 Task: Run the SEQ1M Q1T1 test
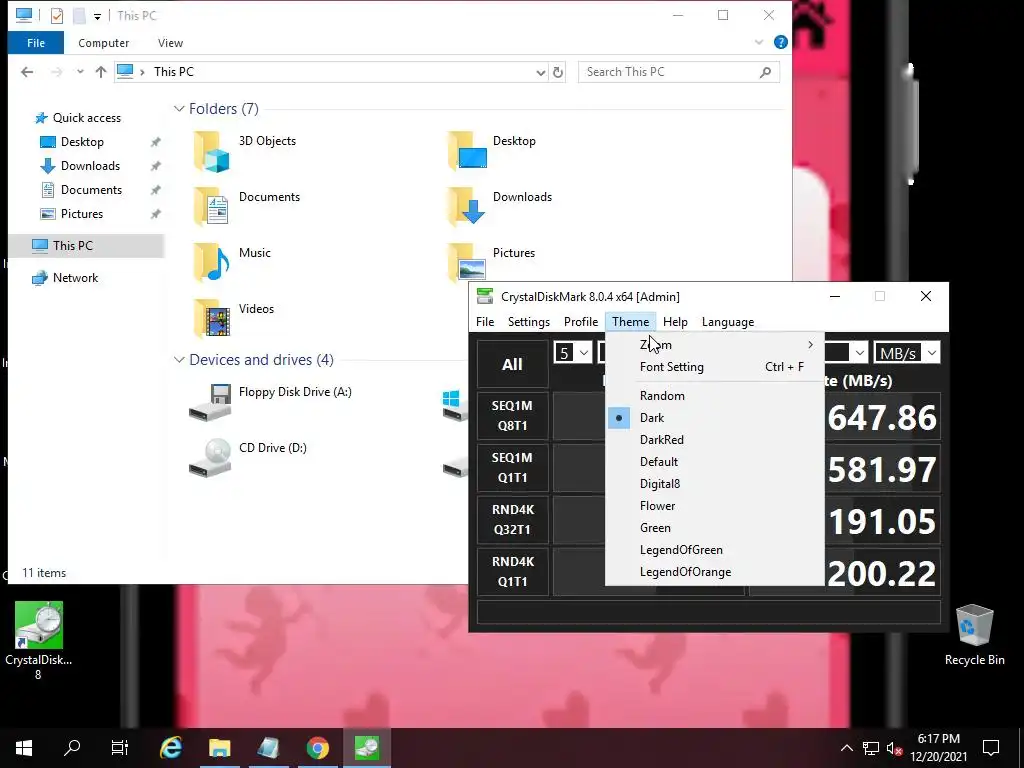coord(513,468)
